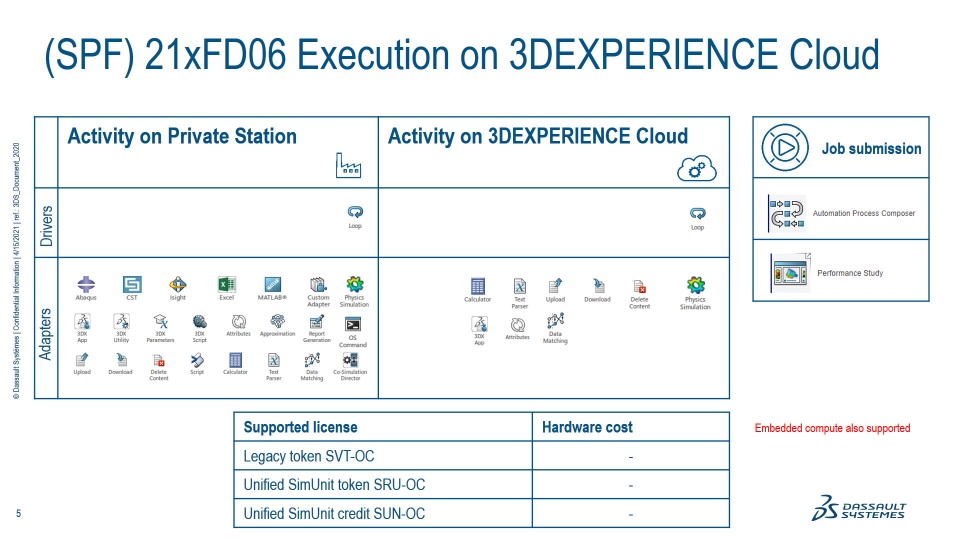Select the 'Unified SimUnit credit SUN-OC' row

(481, 514)
